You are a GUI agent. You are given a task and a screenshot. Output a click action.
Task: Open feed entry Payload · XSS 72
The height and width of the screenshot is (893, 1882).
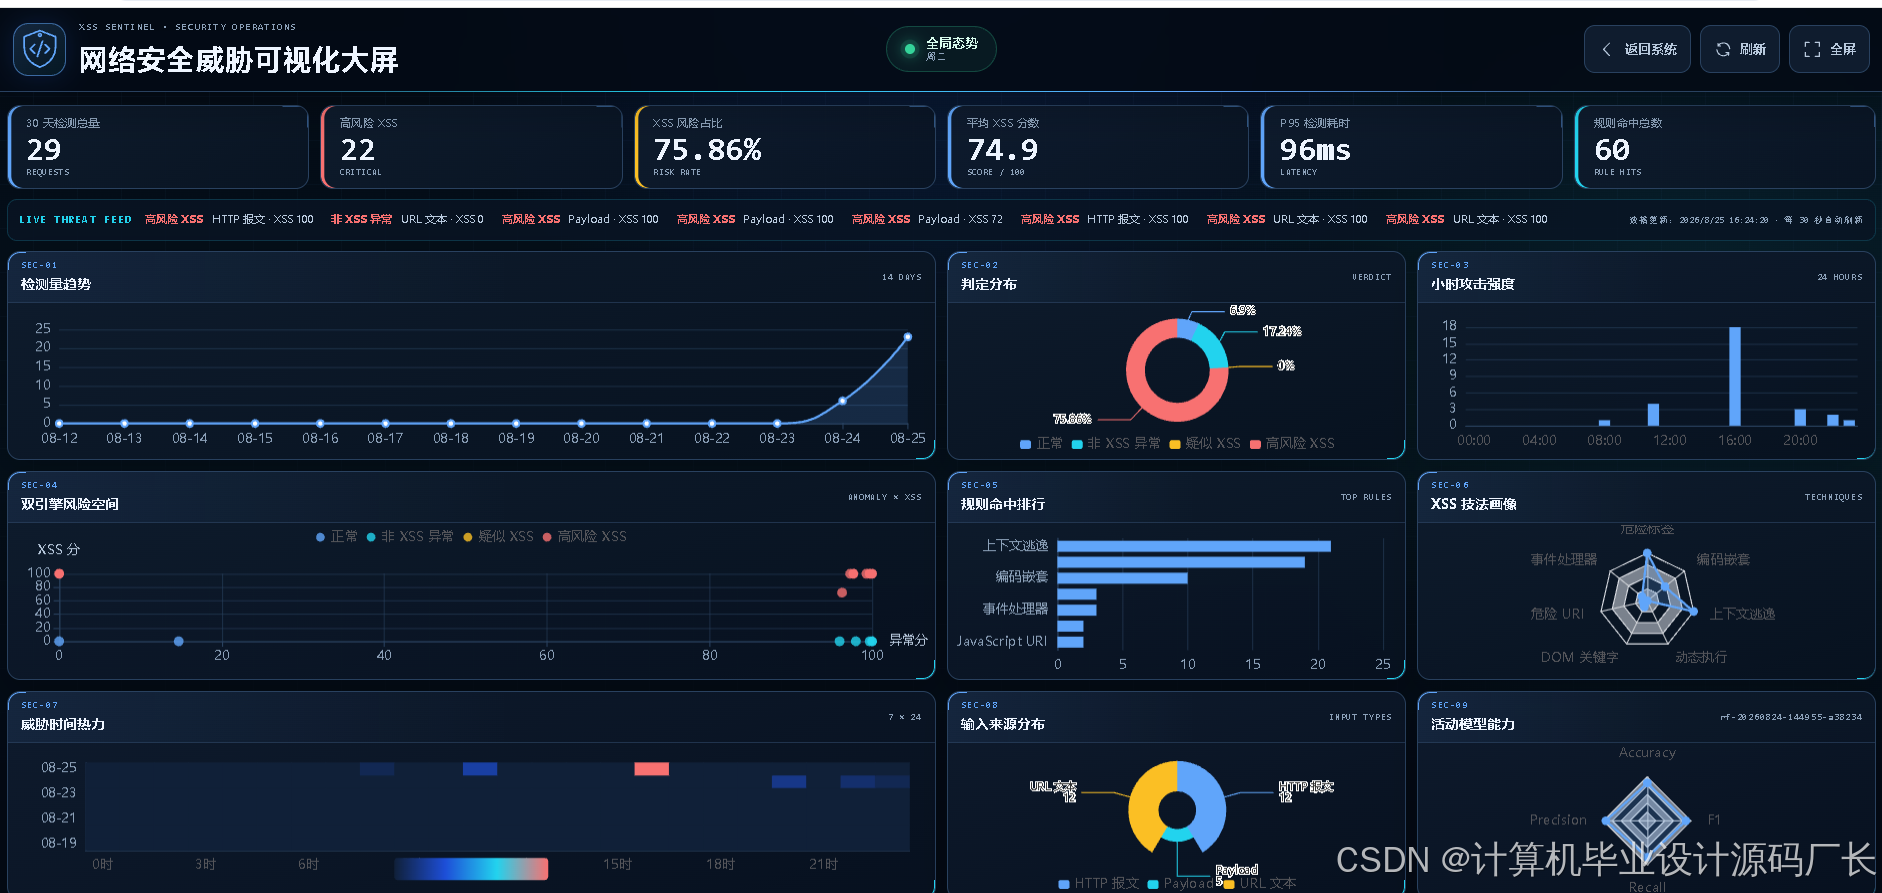click(927, 219)
